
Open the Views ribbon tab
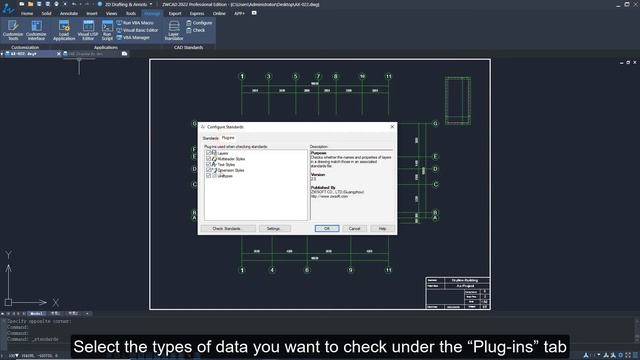point(111,13)
